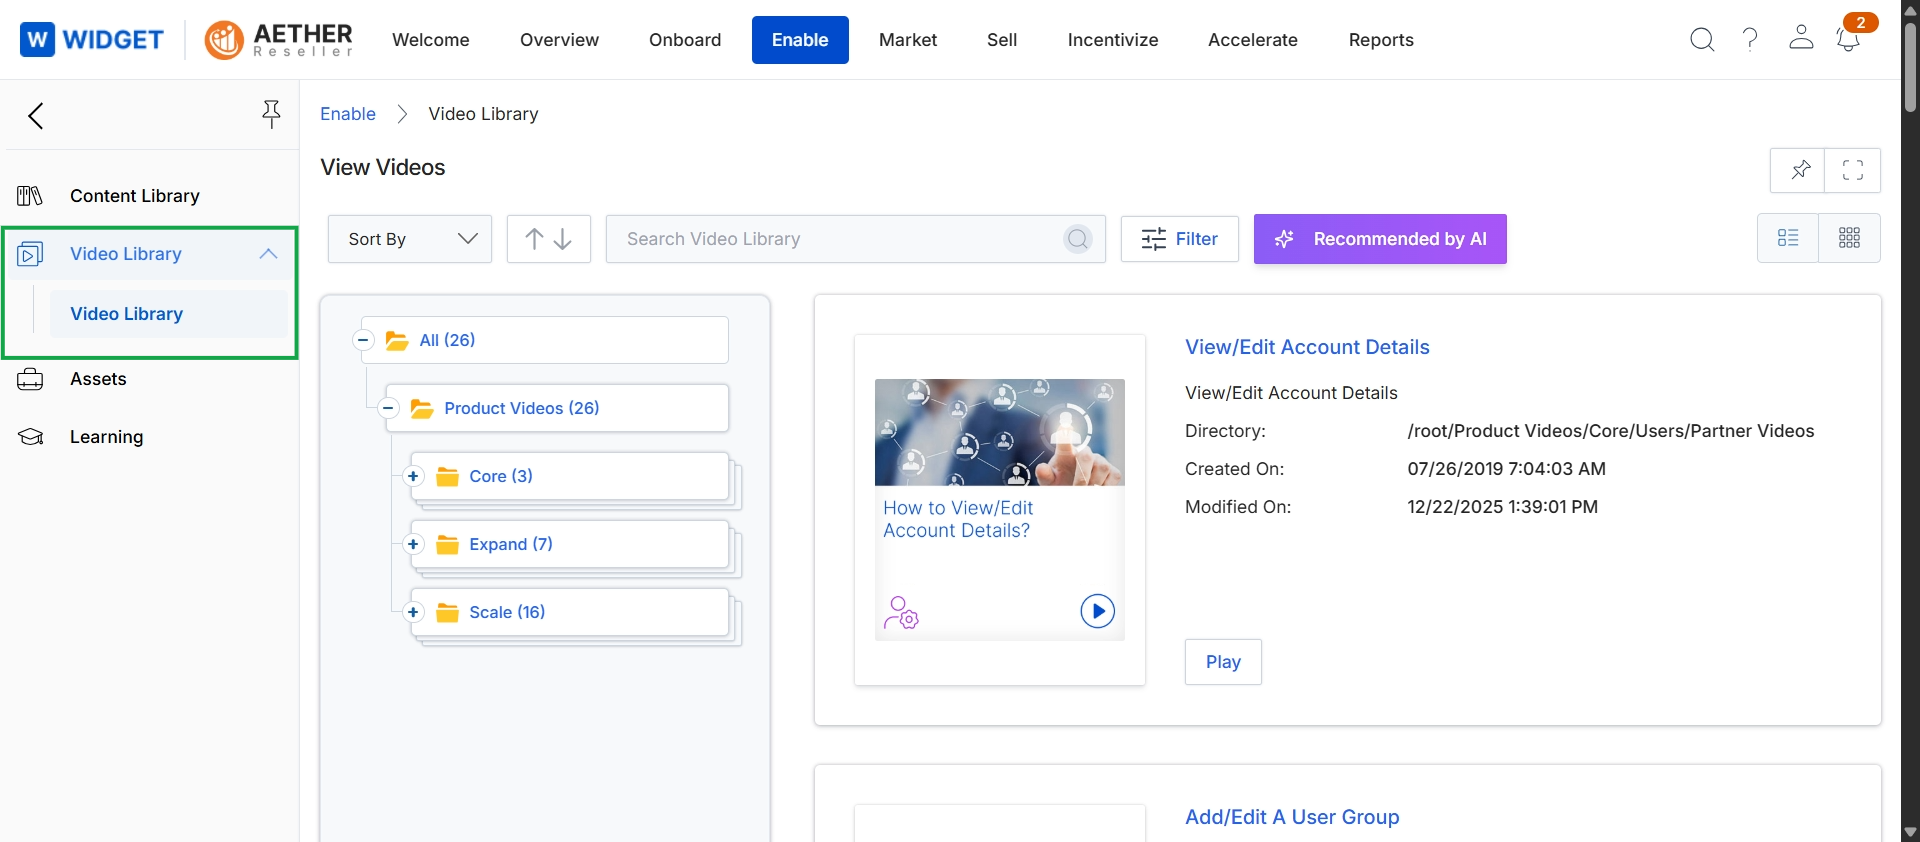Image resolution: width=1920 pixels, height=842 pixels.
Task: Go to the Overview tab
Action: 559,40
